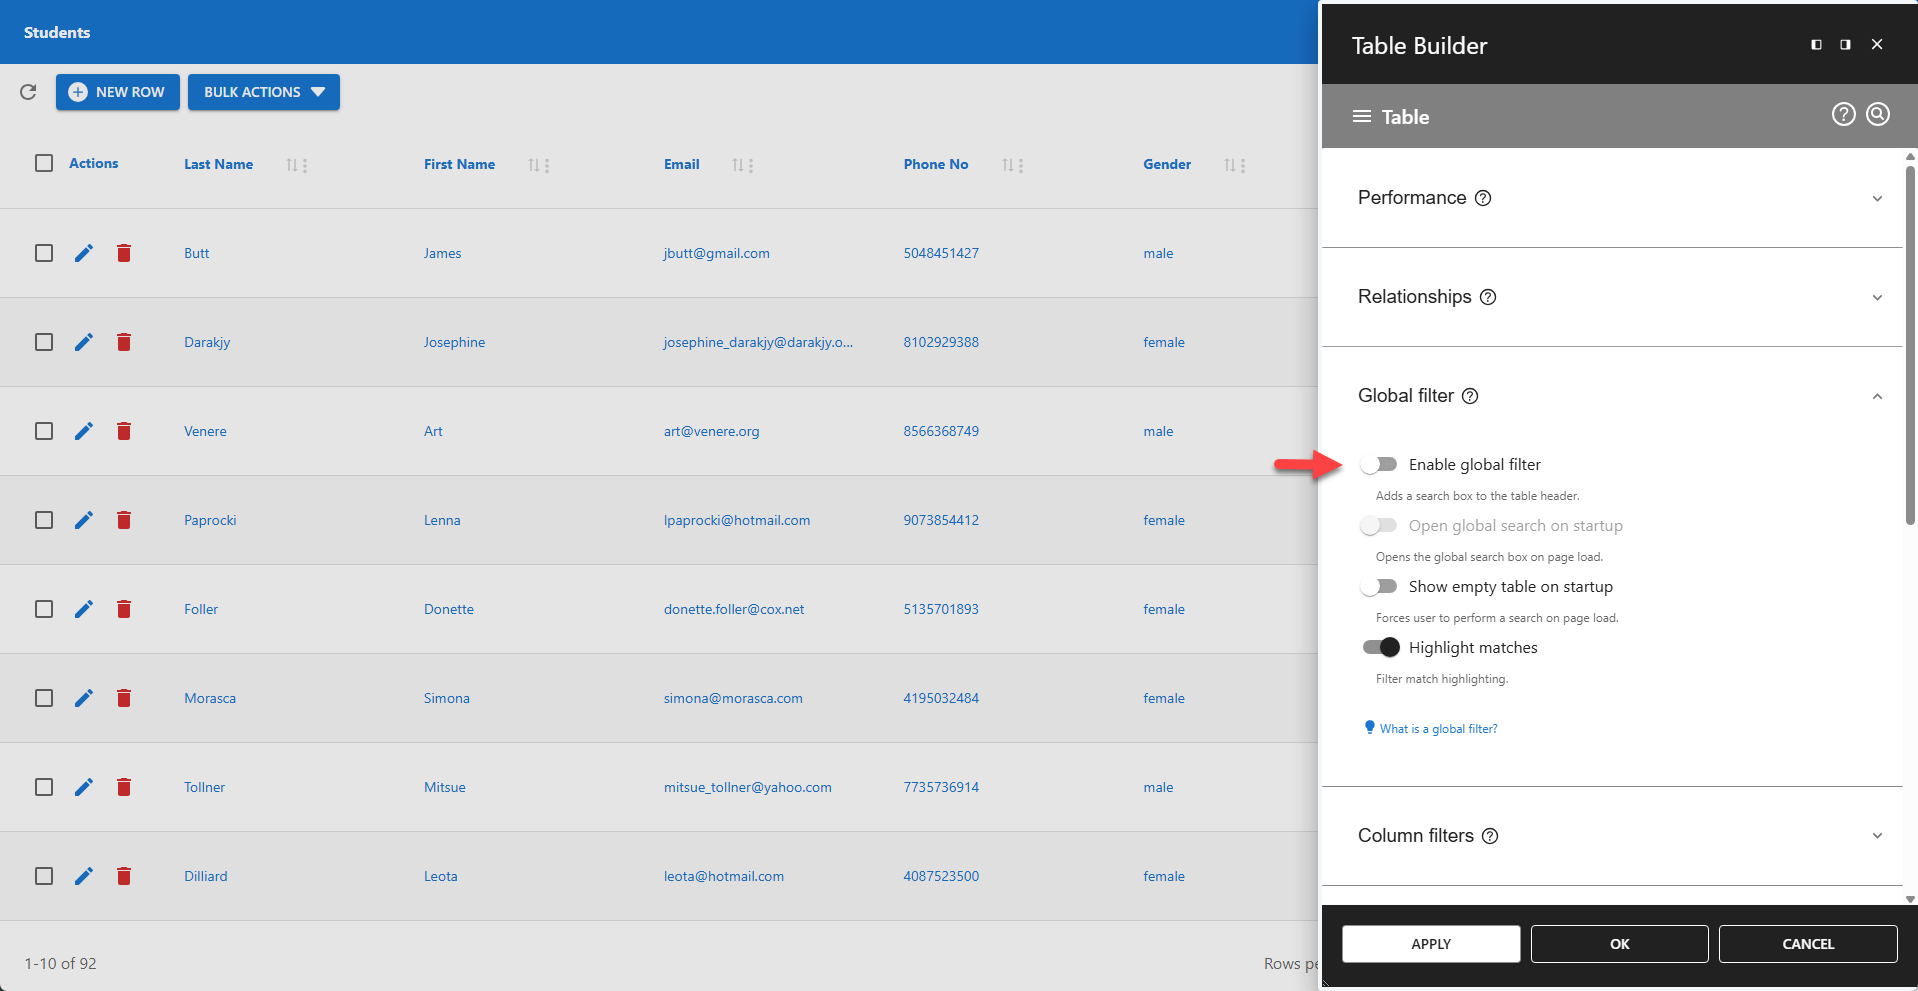Click the Apply button
The height and width of the screenshot is (991, 1918).
(x=1430, y=943)
